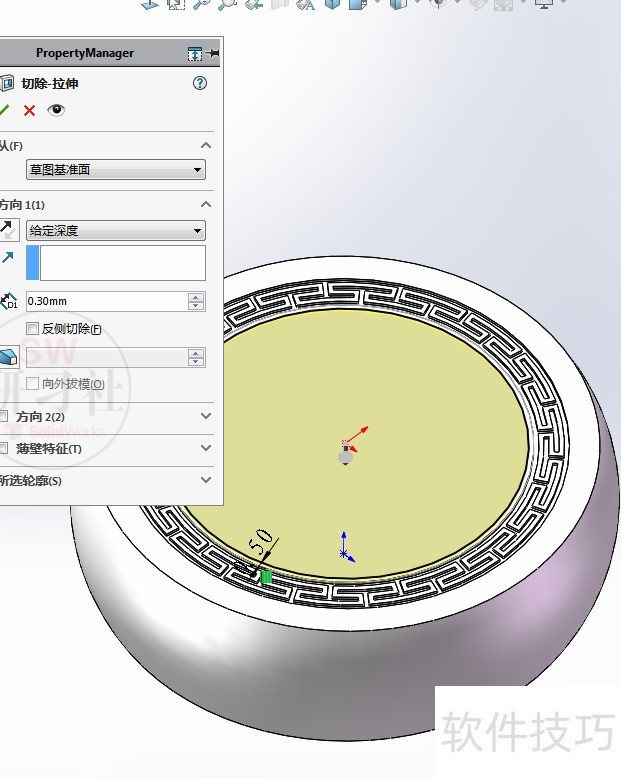Enable the 方向 2 checkbox
The height and width of the screenshot is (778, 621).
coord(4,416)
